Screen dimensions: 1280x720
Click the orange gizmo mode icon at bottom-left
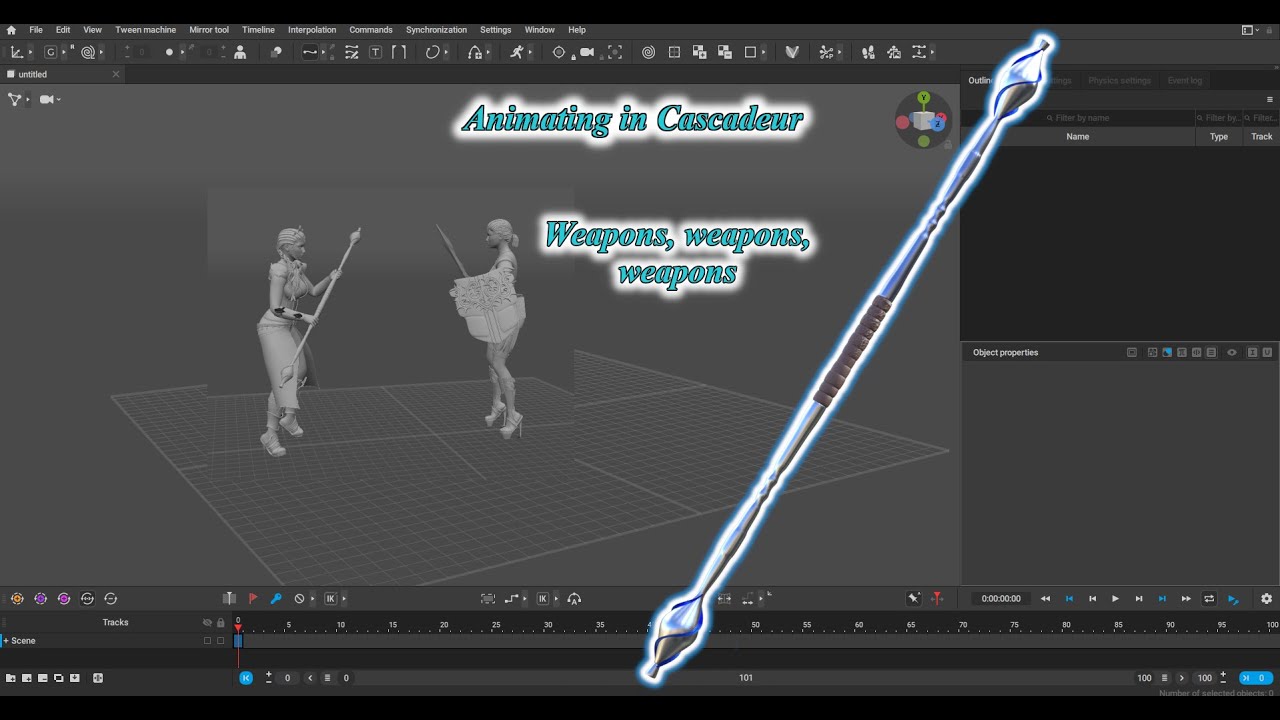[x=17, y=599]
